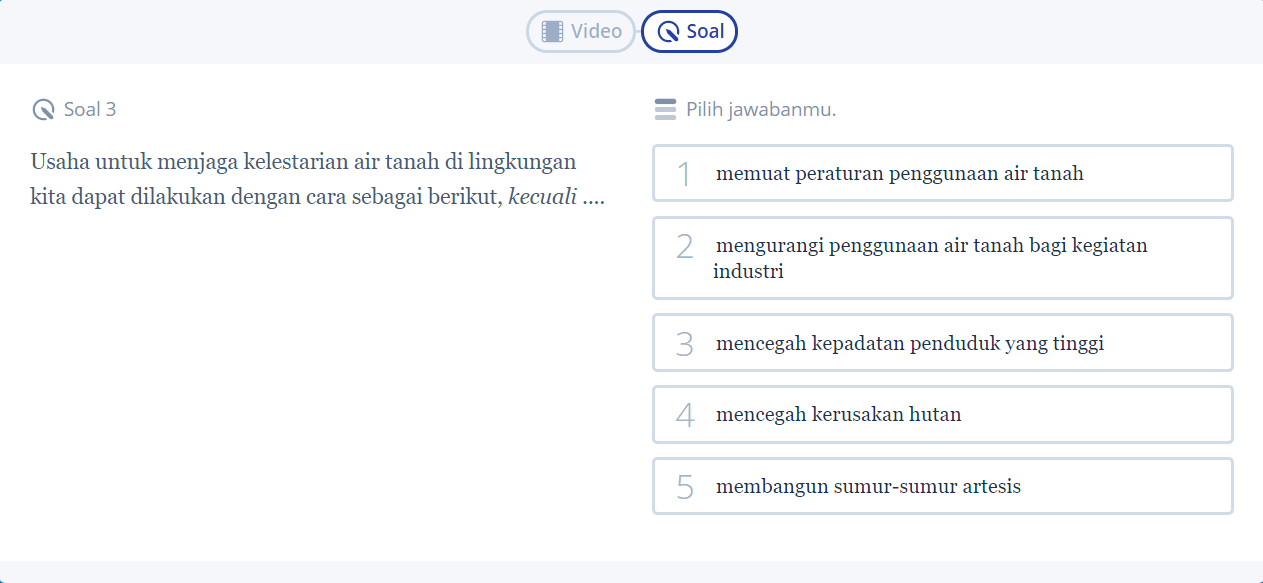Image resolution: width=1263 pixels, height=583 pixels.
Task: Click the 'Soal 3' heading label
Action: 90,110
